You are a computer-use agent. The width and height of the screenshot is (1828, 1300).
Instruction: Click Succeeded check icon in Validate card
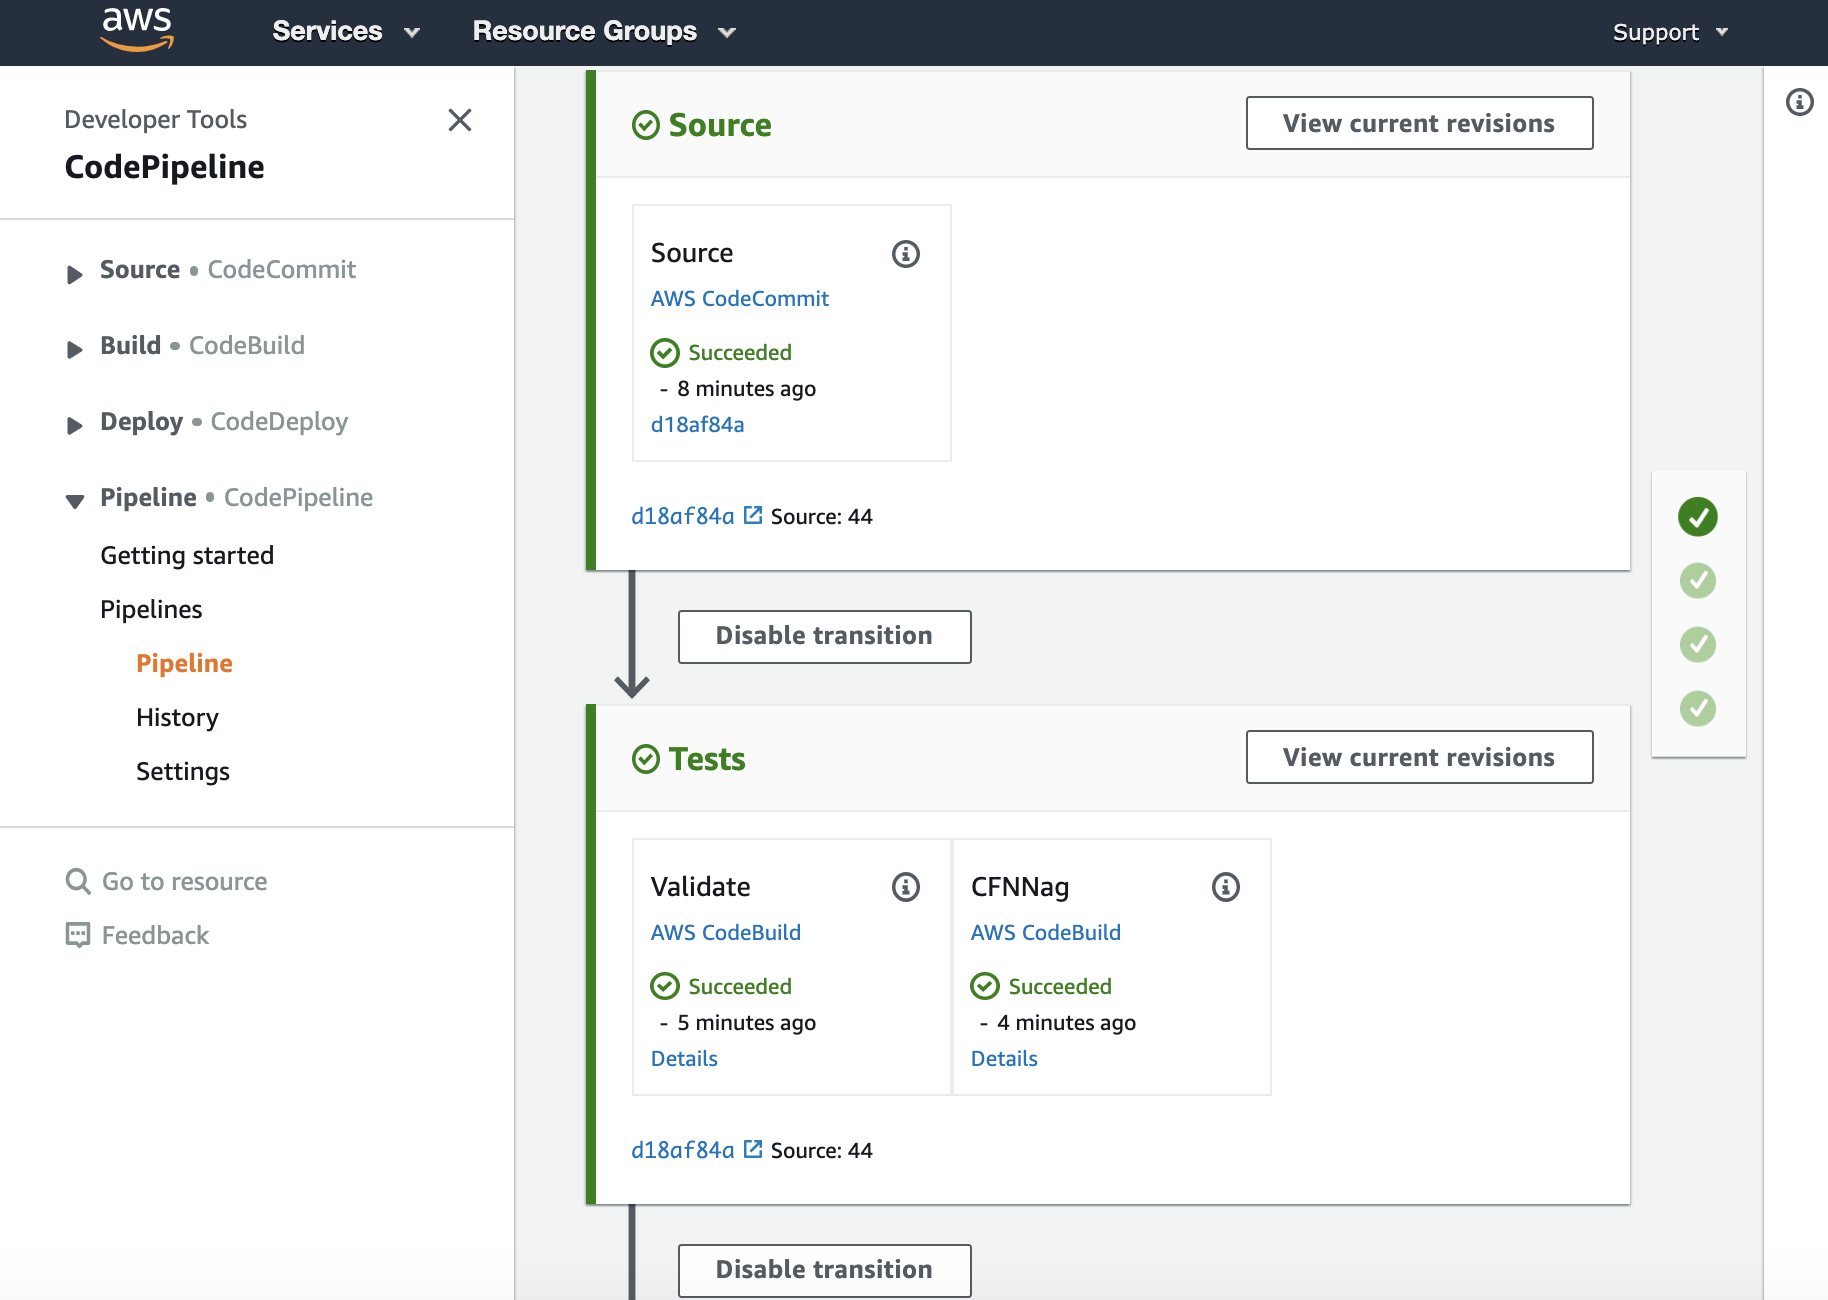pos(665,986)
